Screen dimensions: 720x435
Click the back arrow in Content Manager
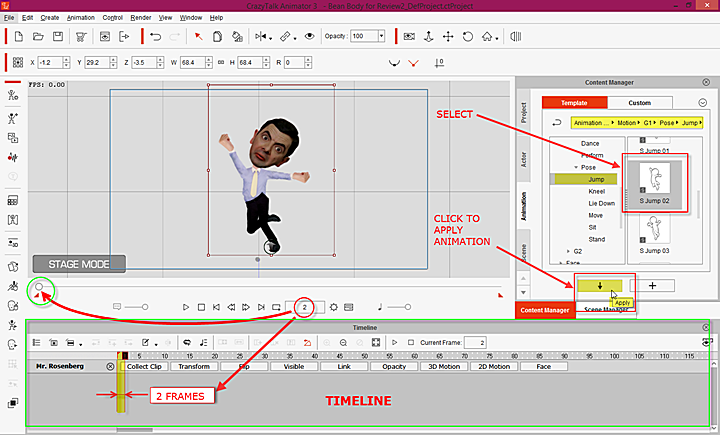(x=557, y=123)
